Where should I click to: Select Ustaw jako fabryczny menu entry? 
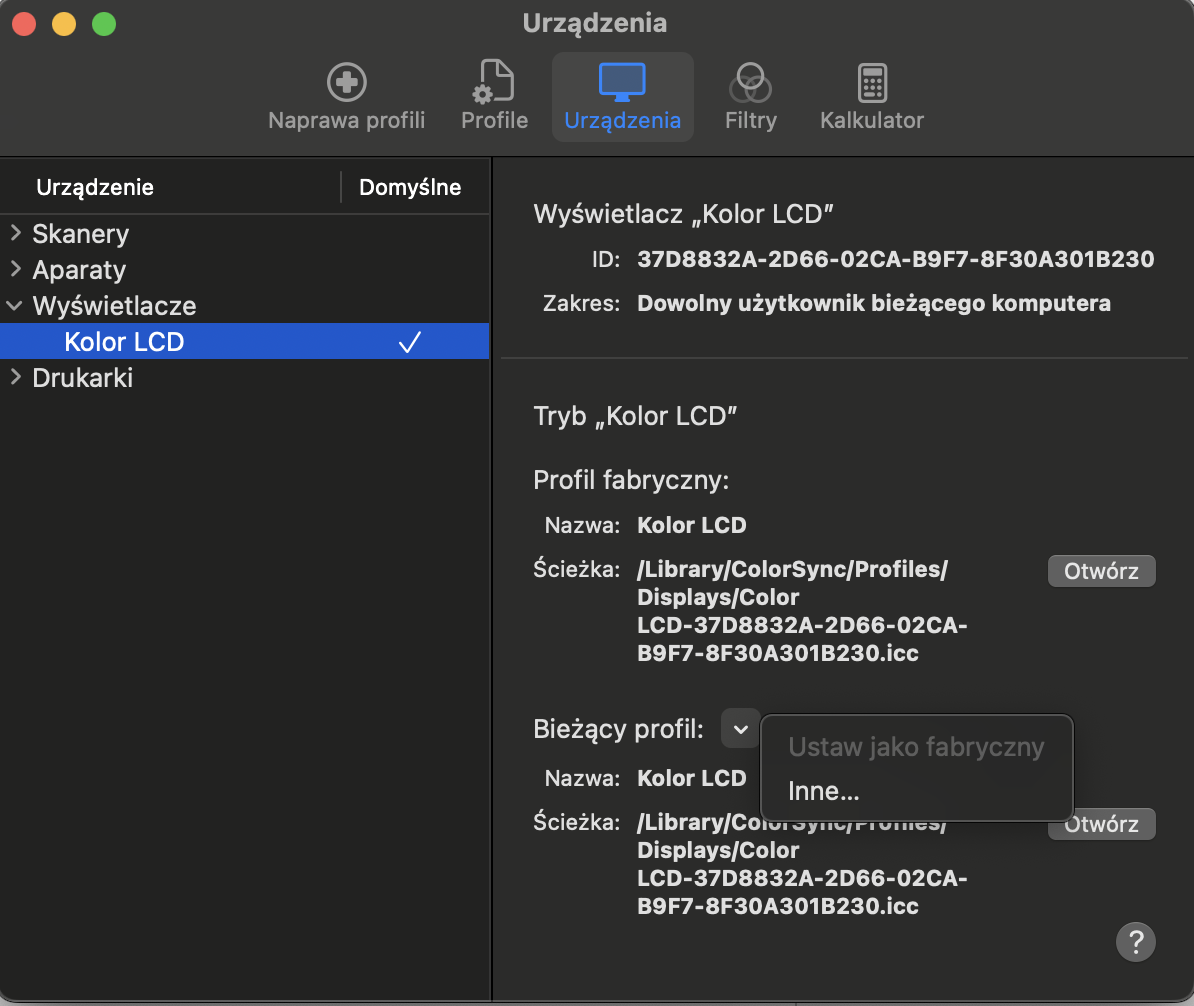916,747
